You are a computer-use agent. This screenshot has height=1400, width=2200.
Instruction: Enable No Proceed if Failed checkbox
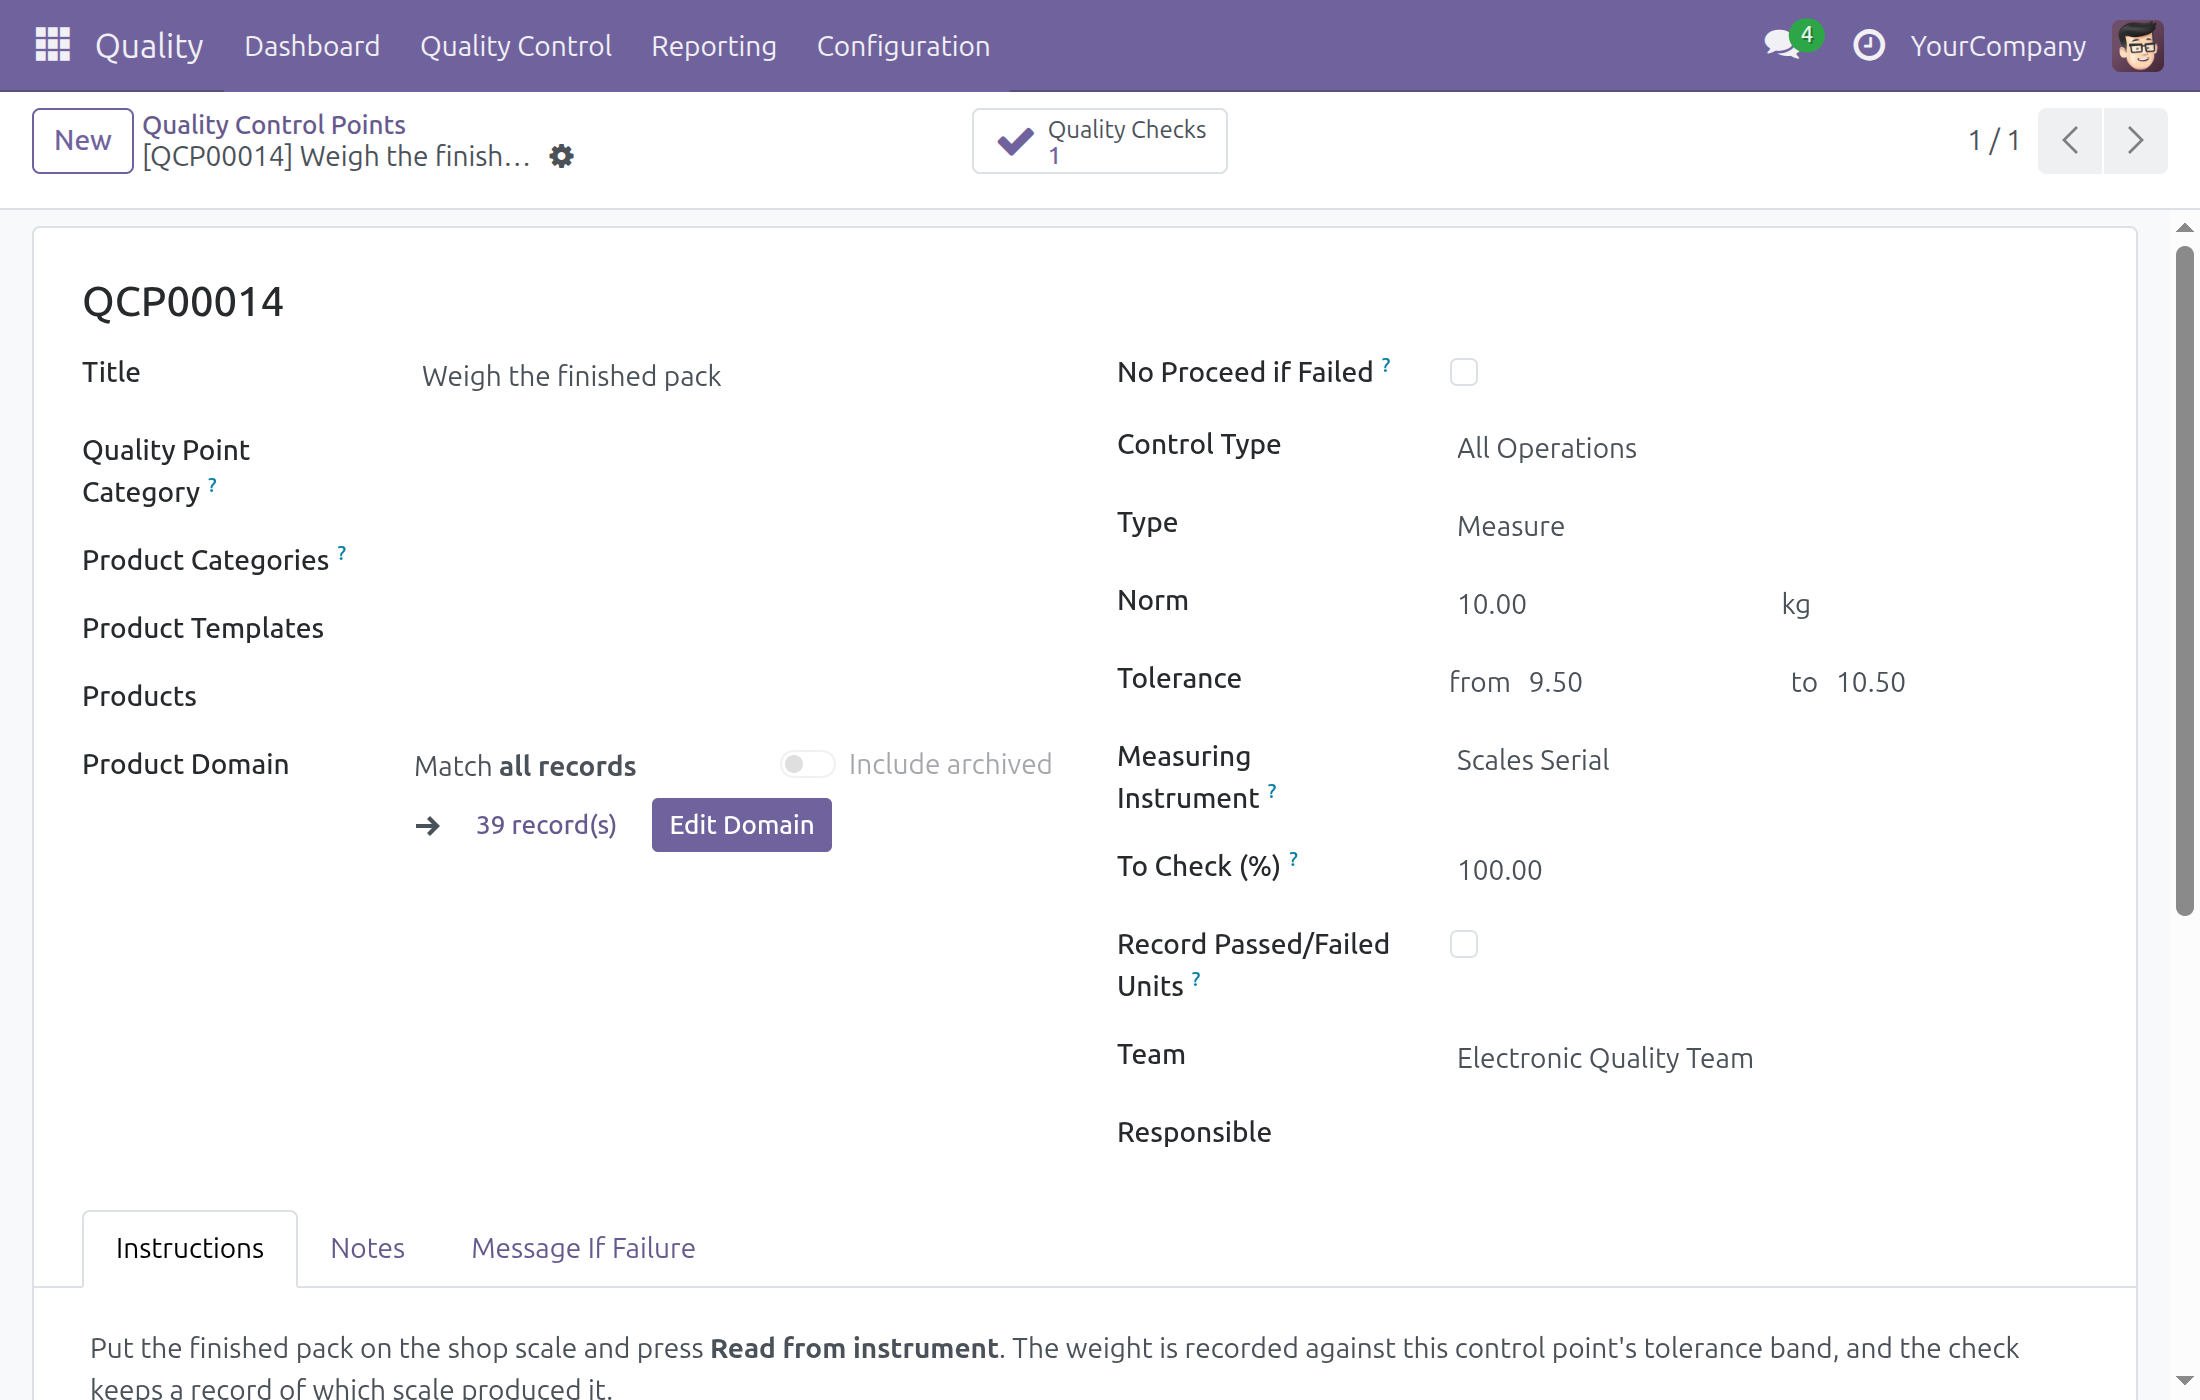click(x=1464, y=372)
